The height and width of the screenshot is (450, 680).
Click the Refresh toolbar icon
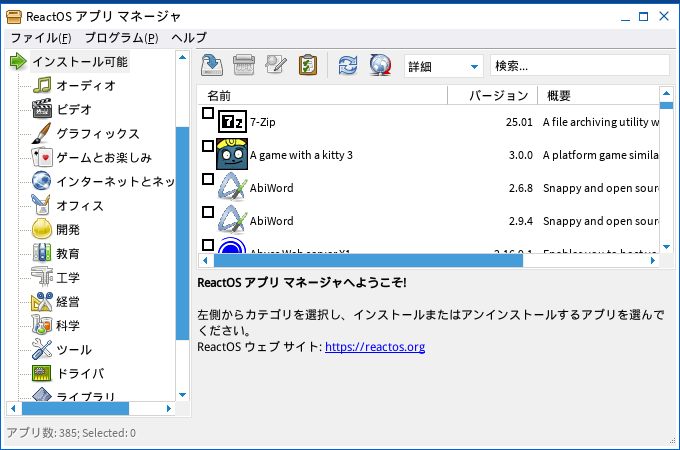(348, 65)
